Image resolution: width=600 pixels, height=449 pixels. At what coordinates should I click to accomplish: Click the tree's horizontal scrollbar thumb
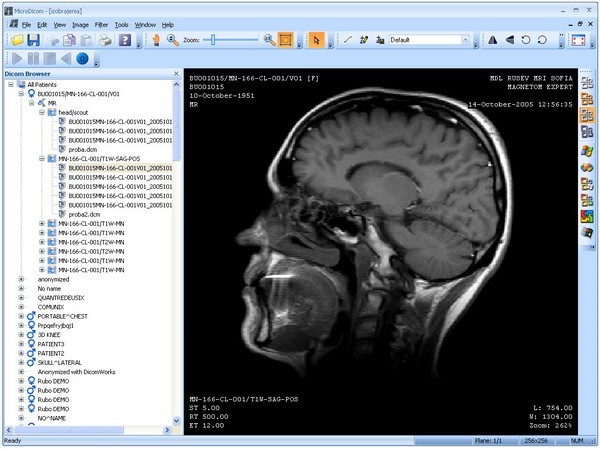click(x=68, y=430)
